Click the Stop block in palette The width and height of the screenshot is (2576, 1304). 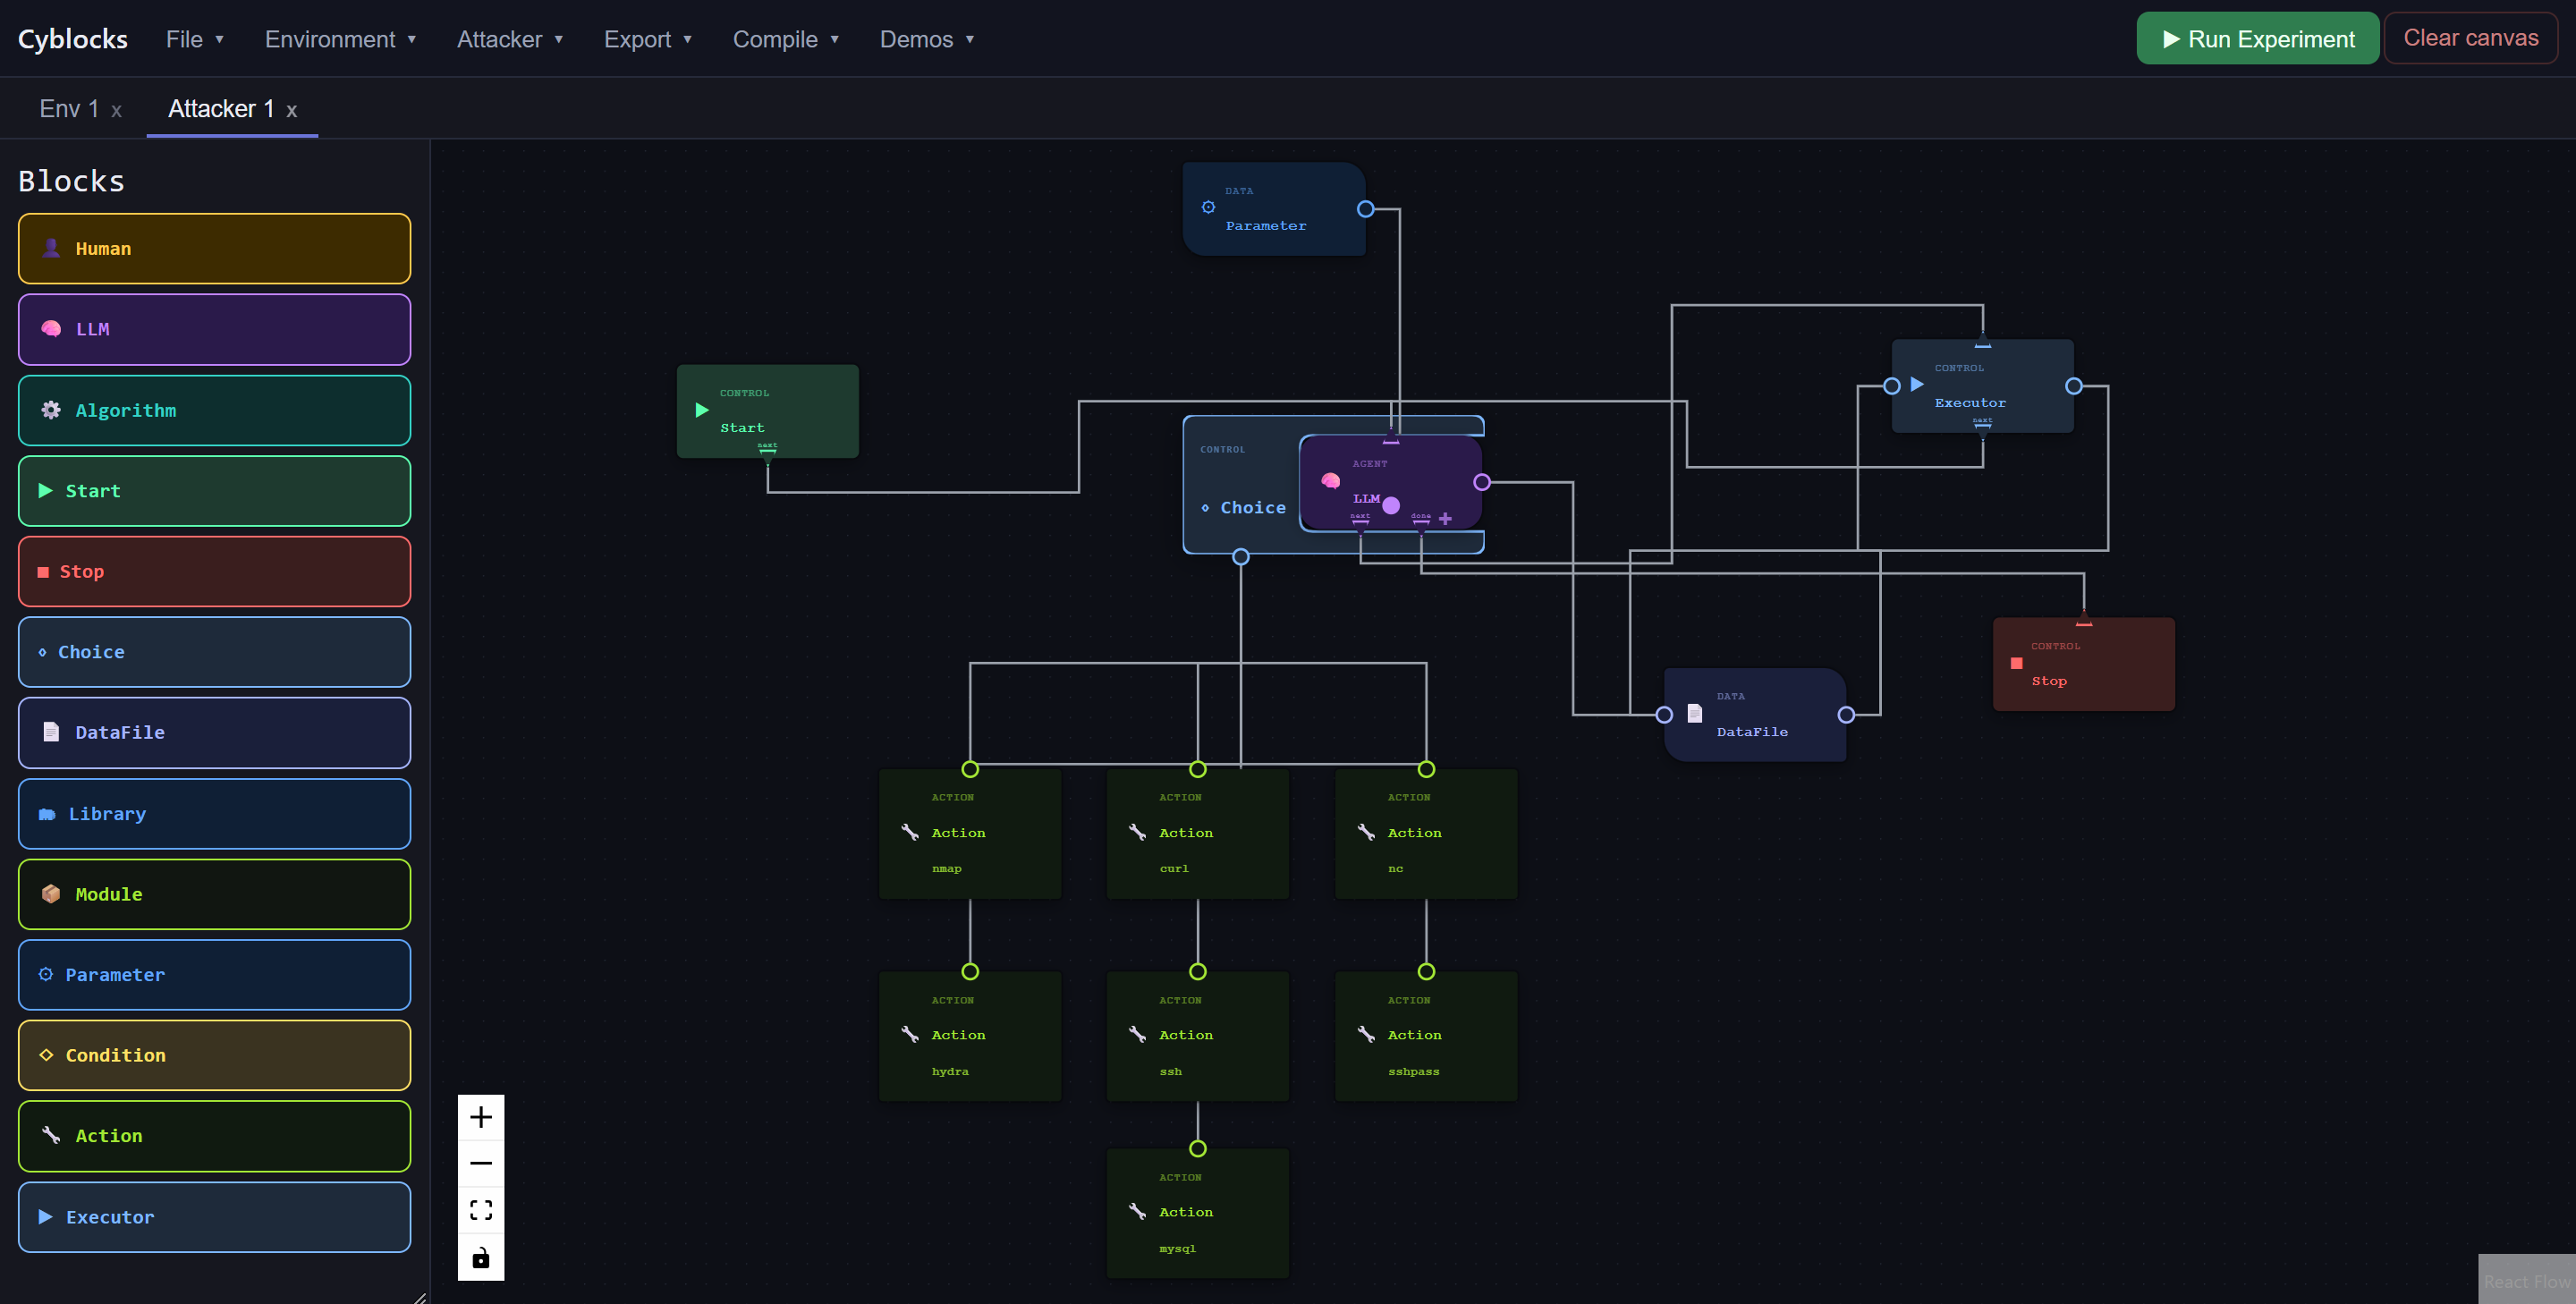click(214, 571)
